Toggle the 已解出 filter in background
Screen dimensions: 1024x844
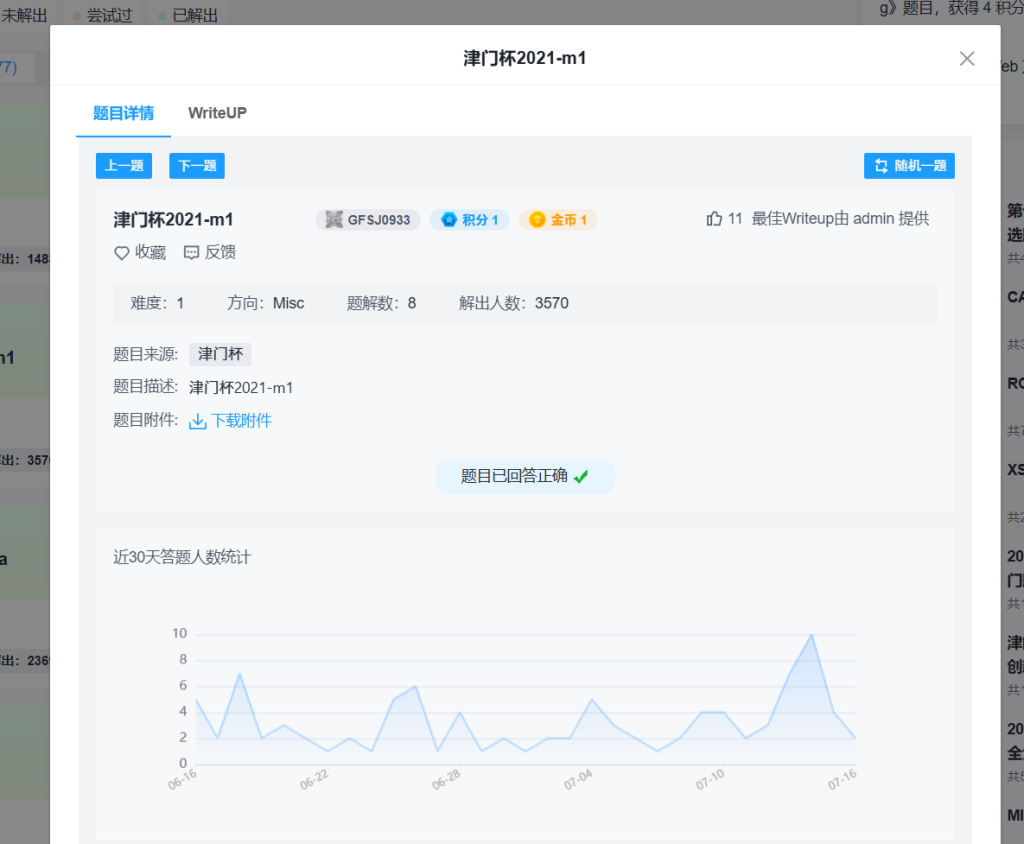coord(188,16)
